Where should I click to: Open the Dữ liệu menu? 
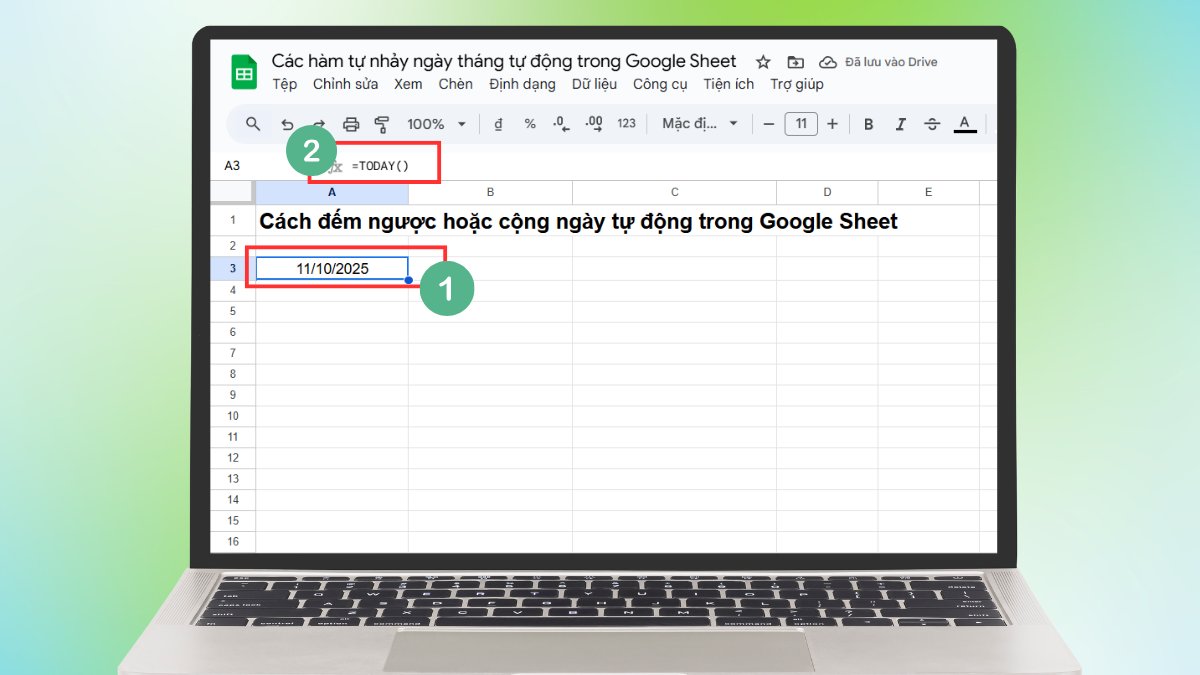pyautogui.click(x=595, y=84)
